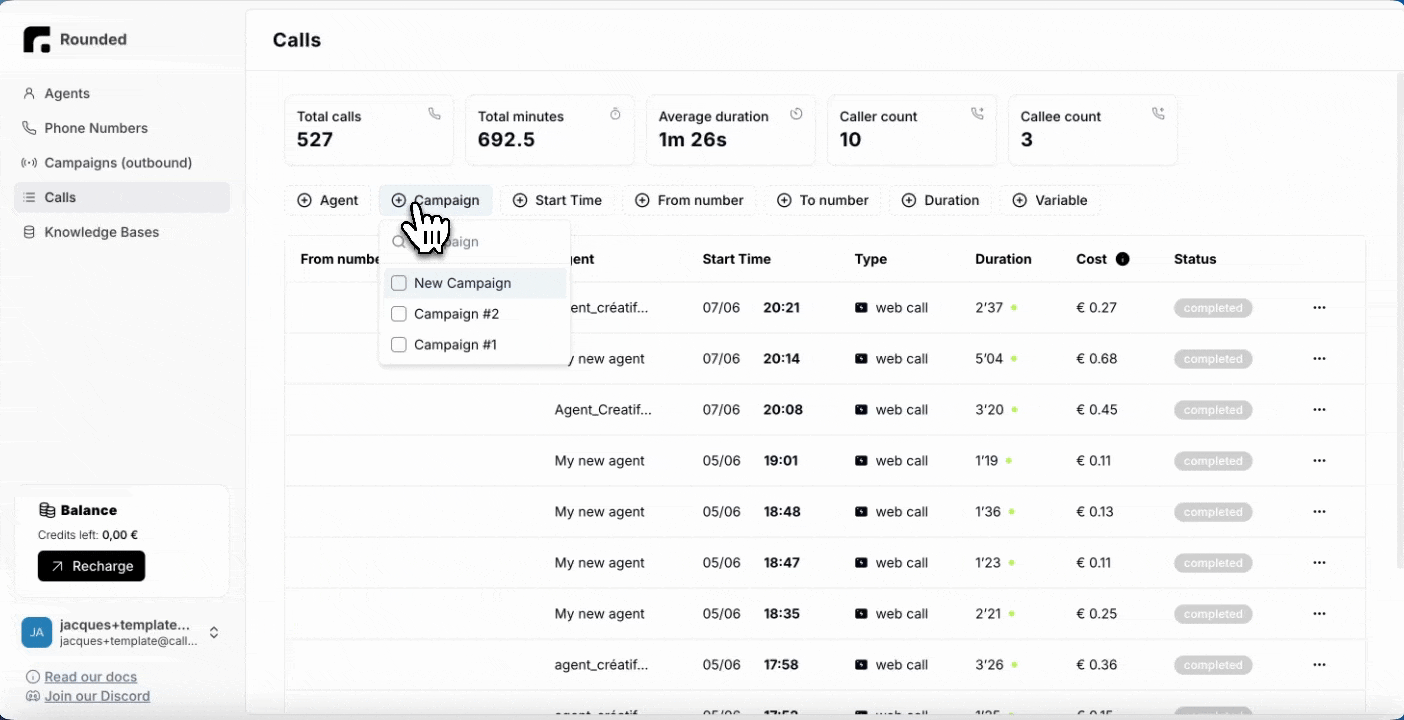Click the Total minutes timer icon
This screenshot has width=1404, height=720.
[x=615, y=114]
